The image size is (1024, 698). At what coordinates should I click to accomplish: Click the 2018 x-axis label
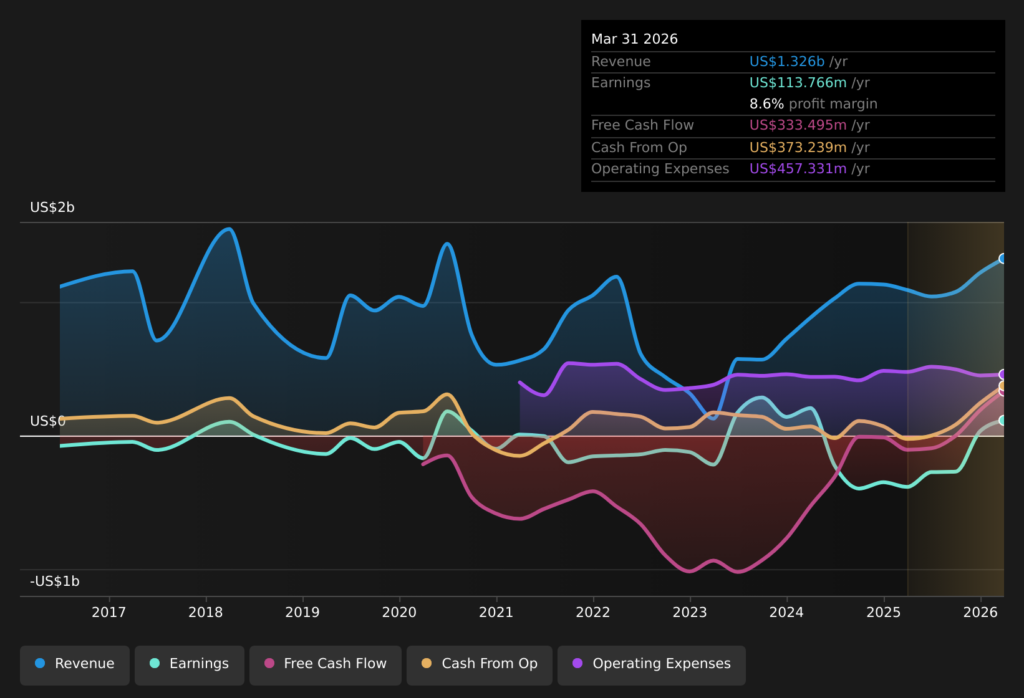205,612
